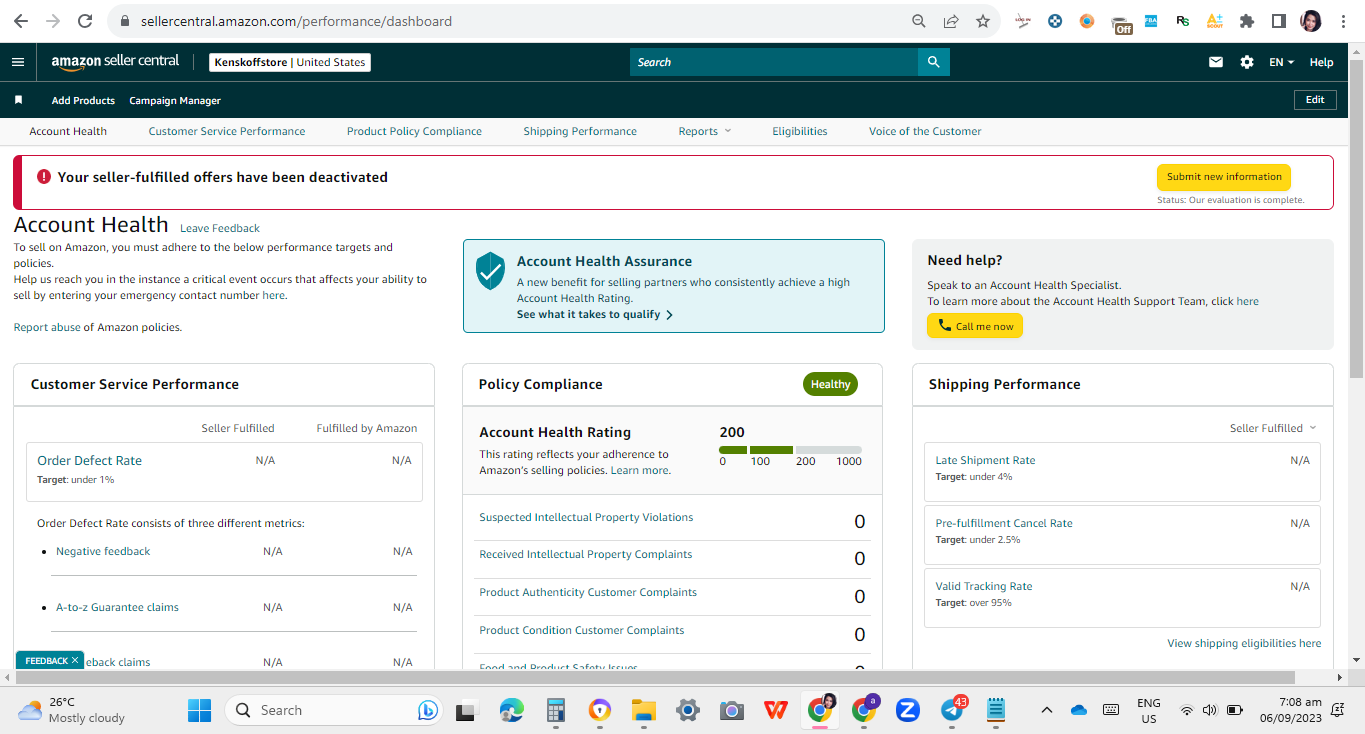Viewport: 1365px width, 734px height.
Task: Click the extension icon with Off badge
Action: (1122, 24)
